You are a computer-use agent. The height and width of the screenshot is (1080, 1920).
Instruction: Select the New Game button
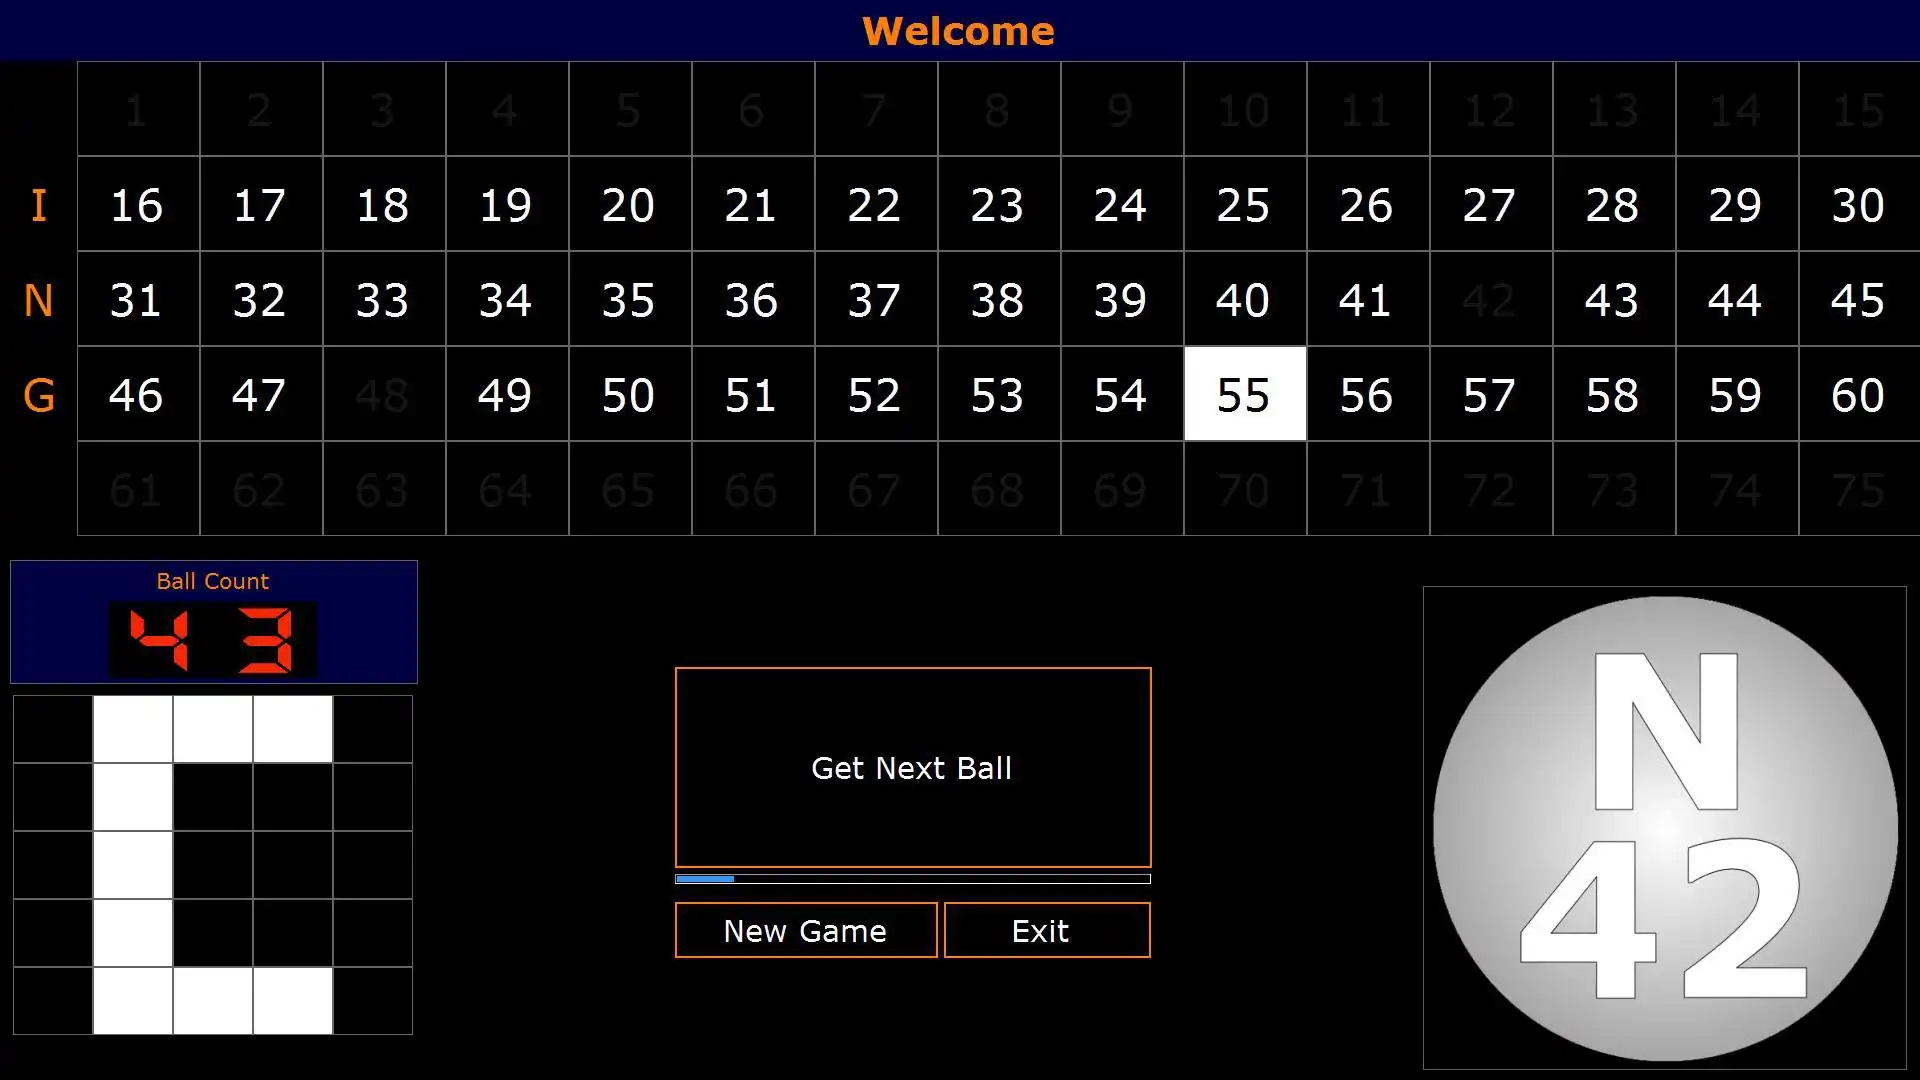(x=804, y=930)
